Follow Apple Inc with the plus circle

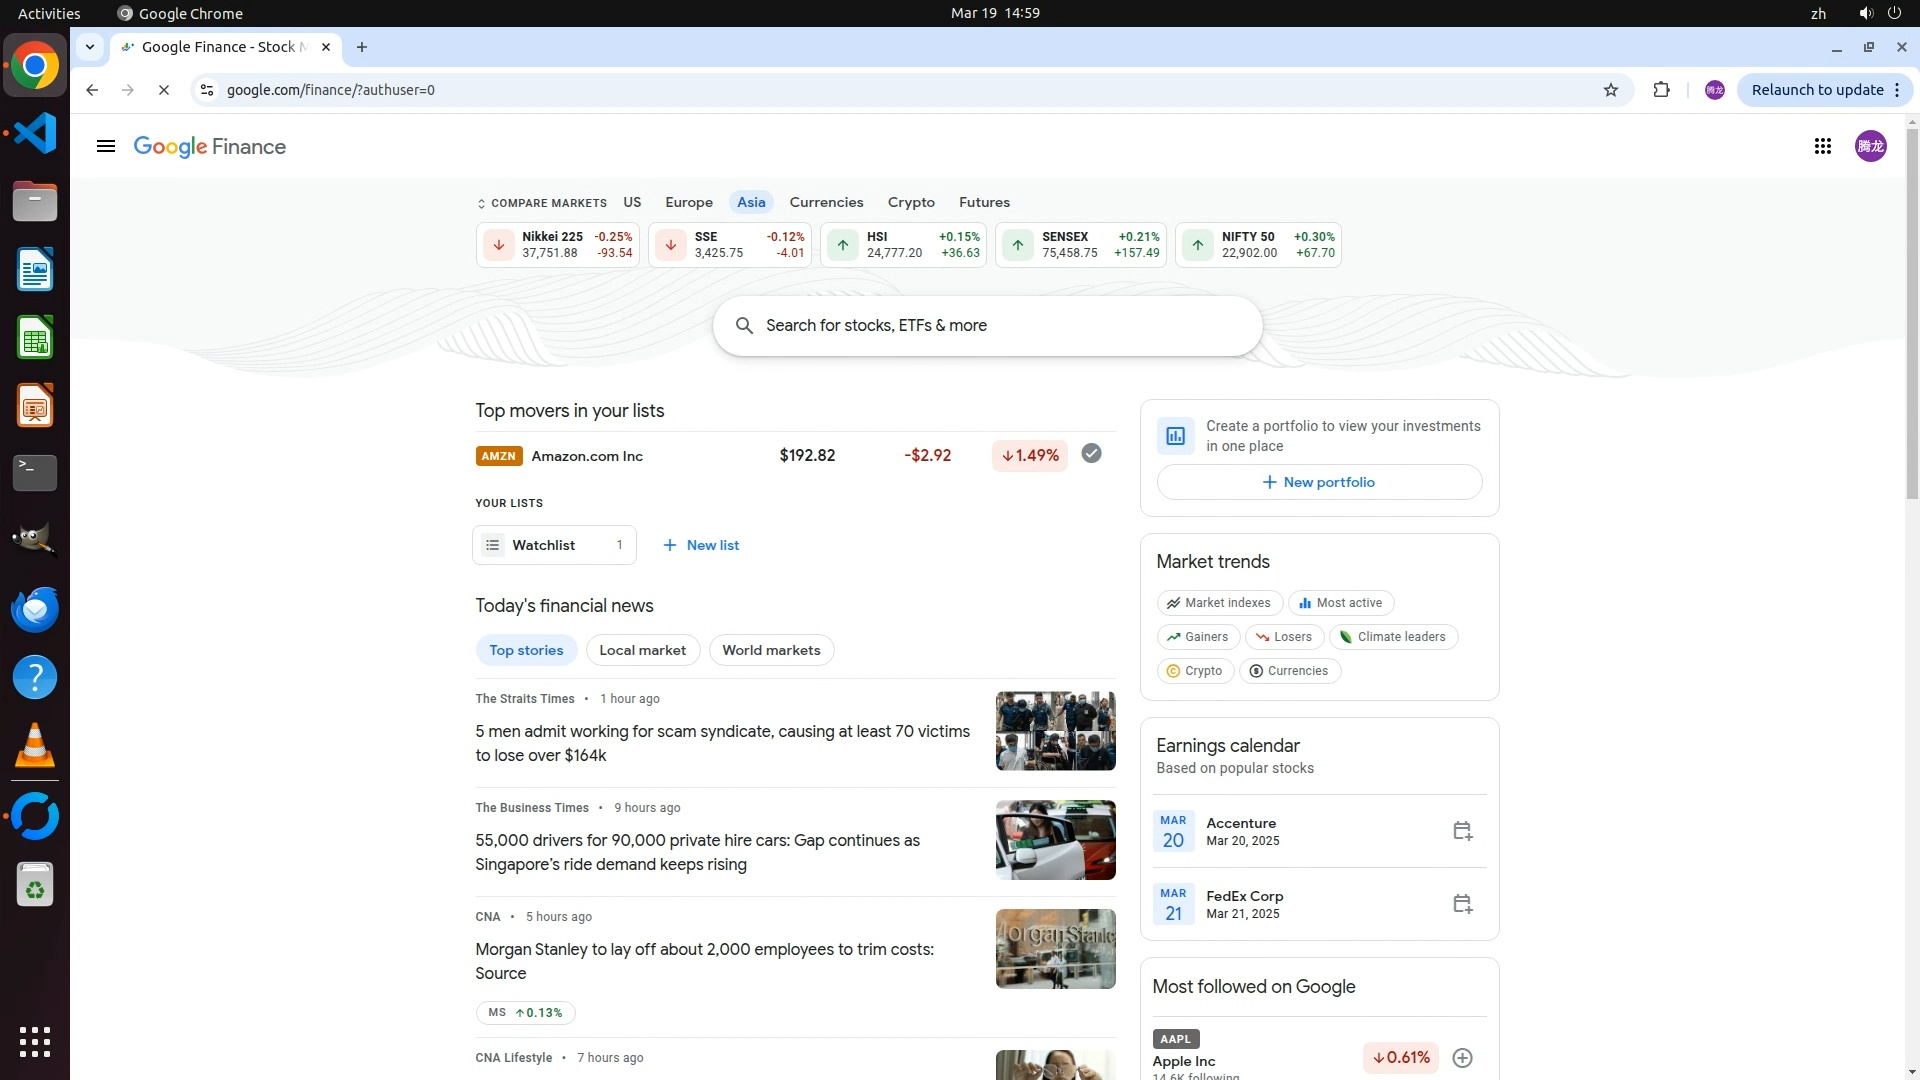tap(1462, 1058)
